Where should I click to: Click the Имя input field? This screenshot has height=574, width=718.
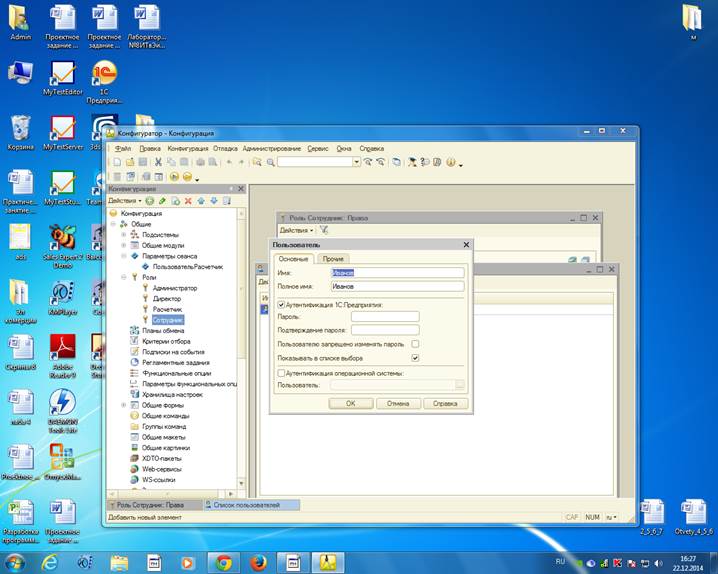(x=397, y=272)
